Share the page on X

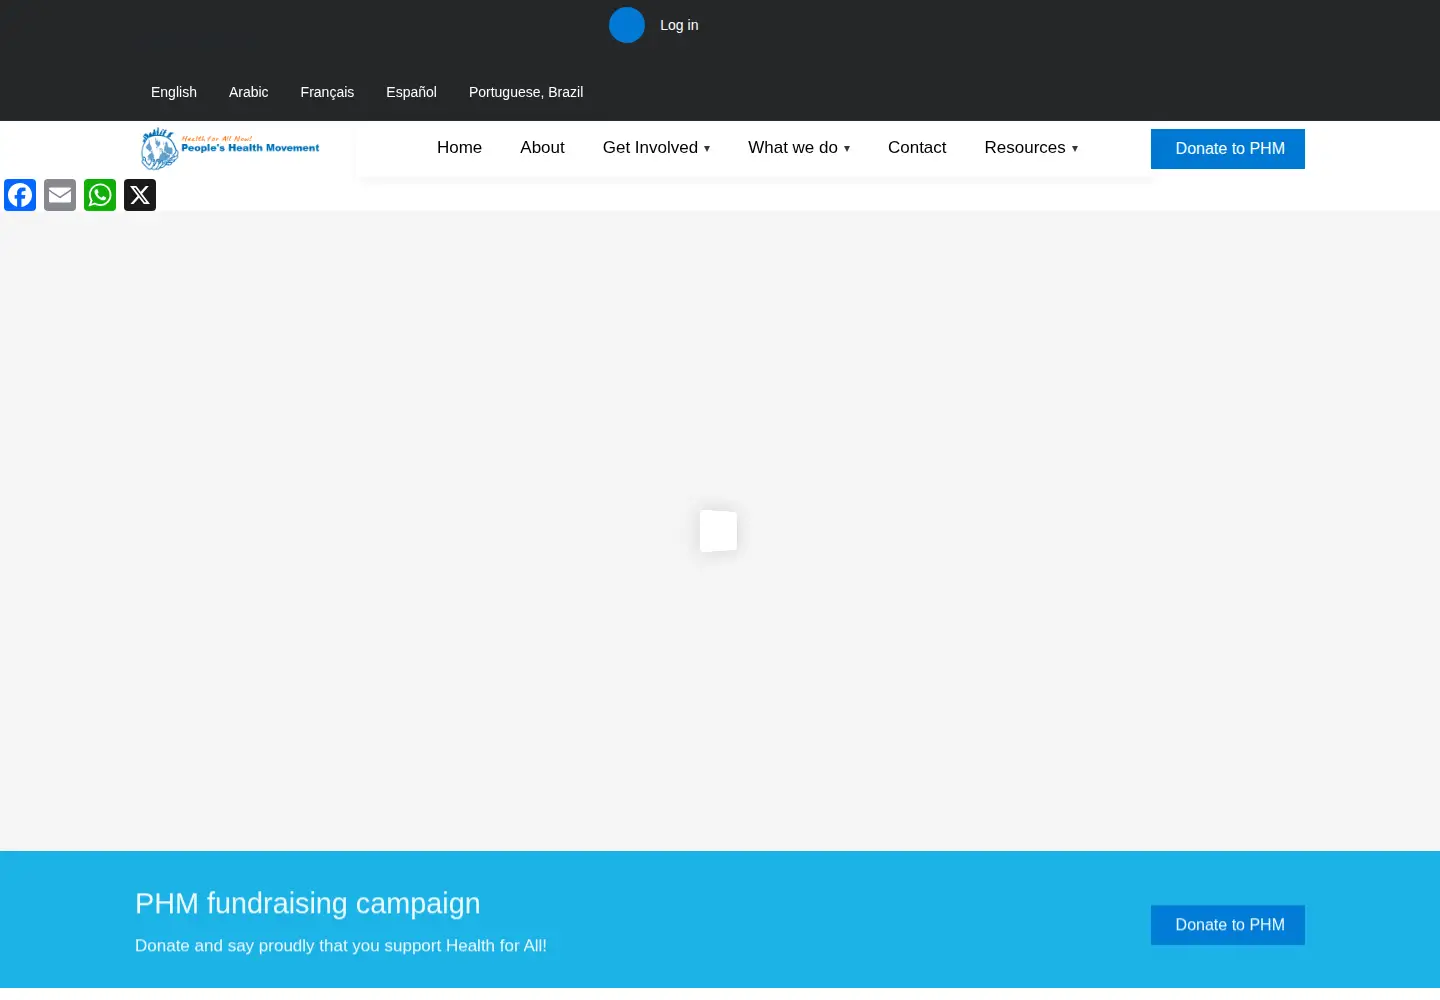pos(140,195)
